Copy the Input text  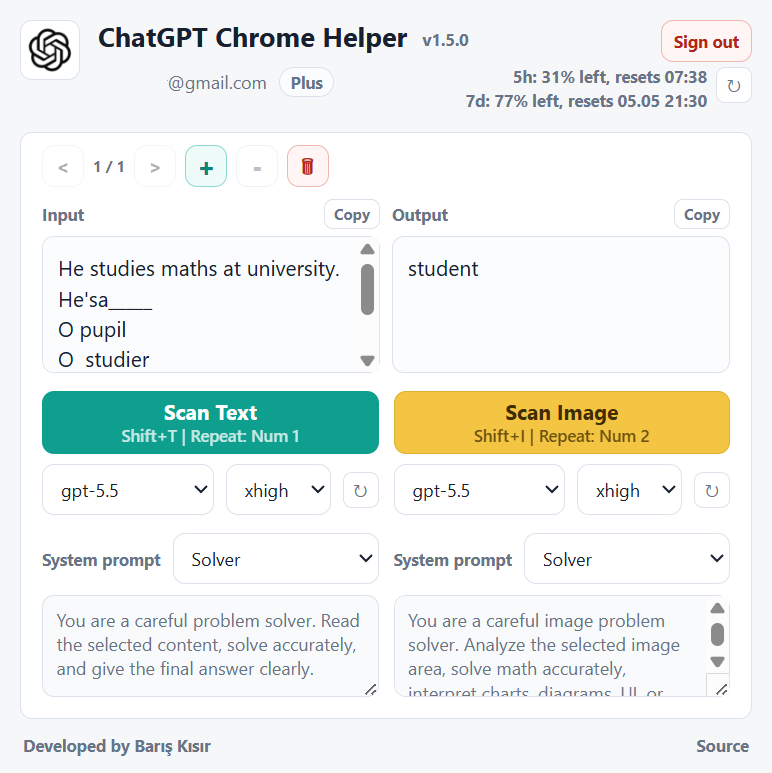click(352, 214)
